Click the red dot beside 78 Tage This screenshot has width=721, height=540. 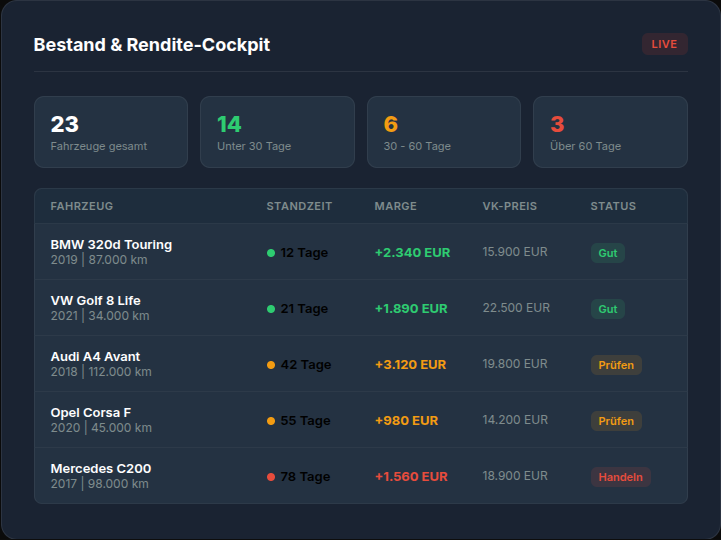(x=271, y=477)
